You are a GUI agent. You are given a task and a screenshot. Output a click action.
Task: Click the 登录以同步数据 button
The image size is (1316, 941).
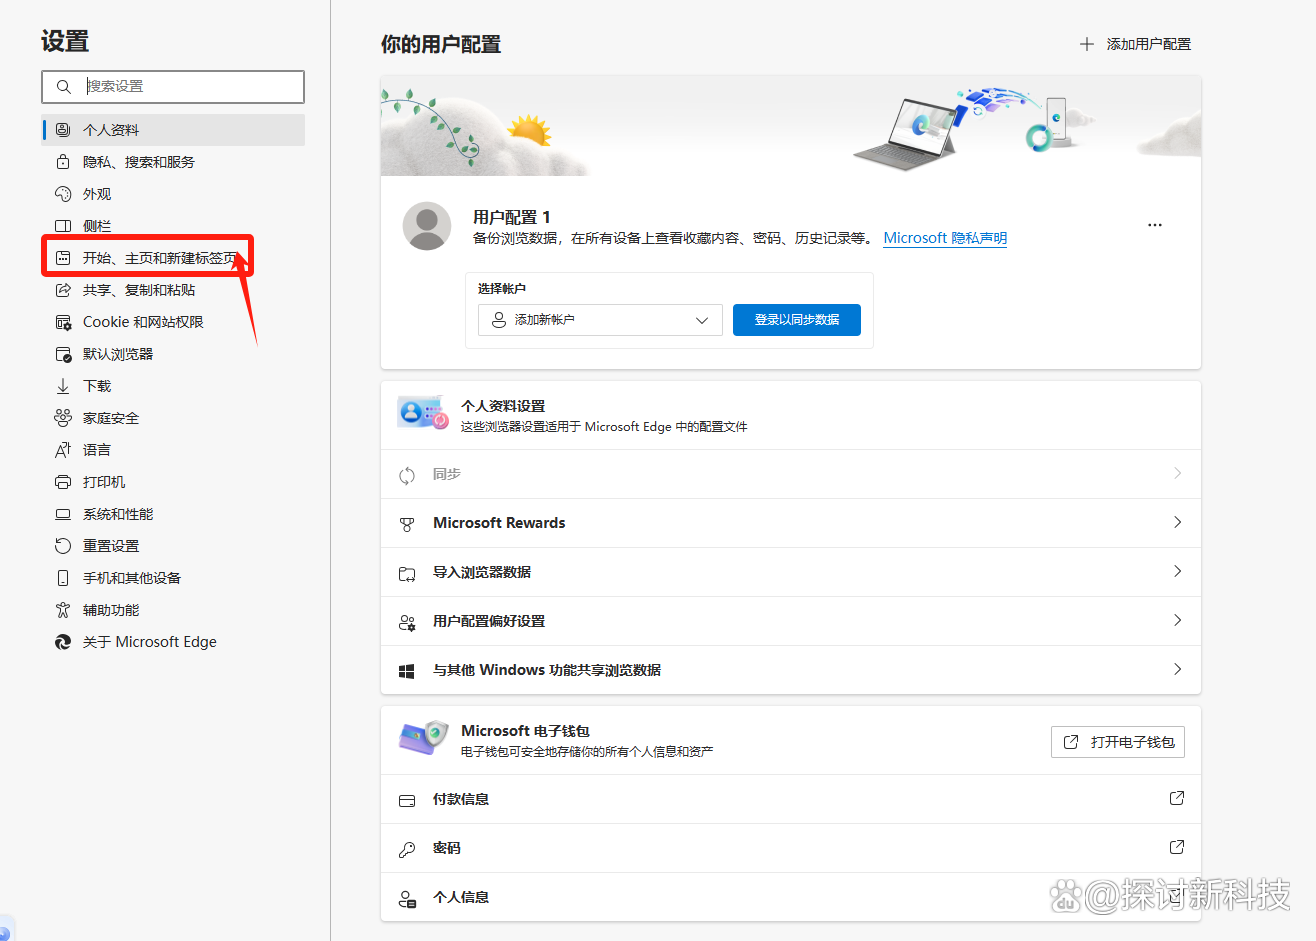tap(797, 320)
